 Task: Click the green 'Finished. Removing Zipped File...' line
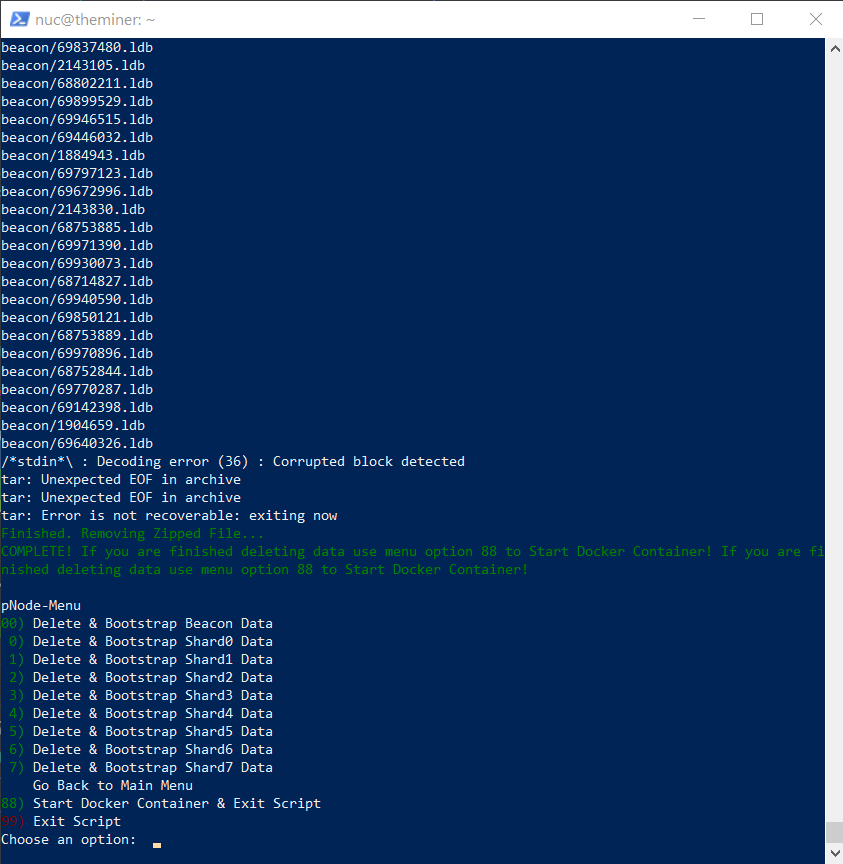click(x=133, y=534)
